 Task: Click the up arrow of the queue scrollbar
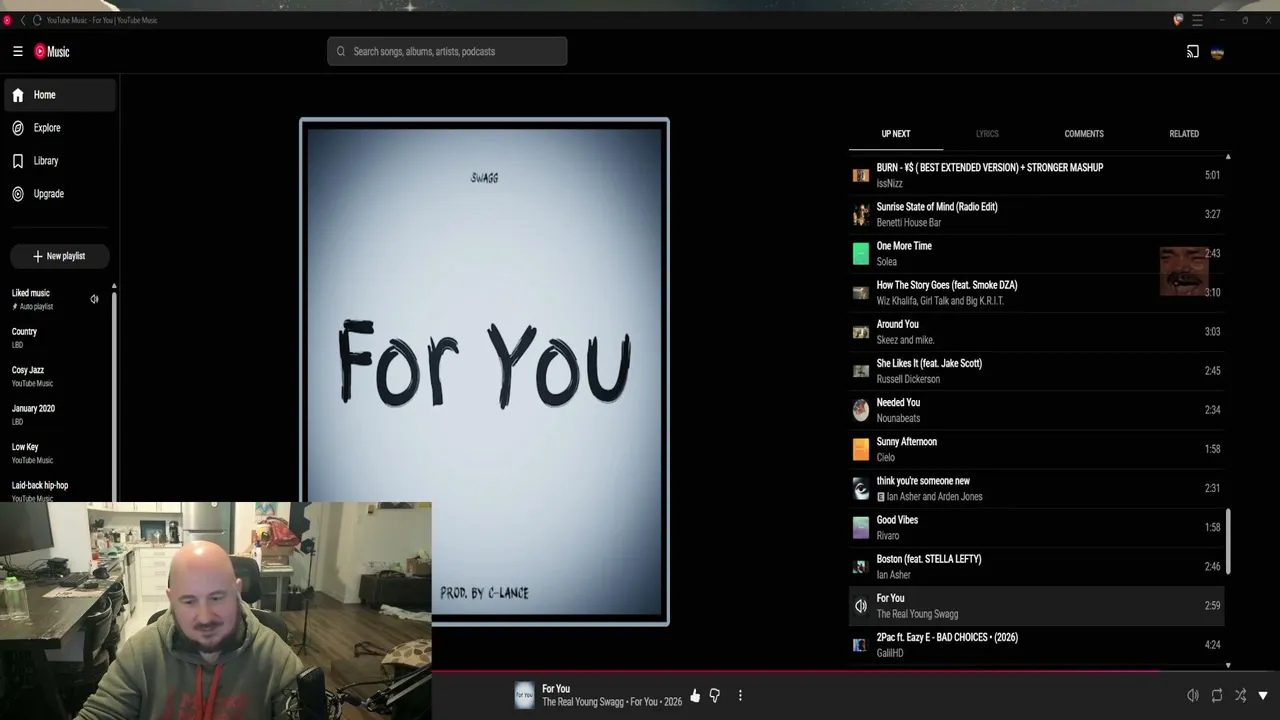tap(1228, 157)
